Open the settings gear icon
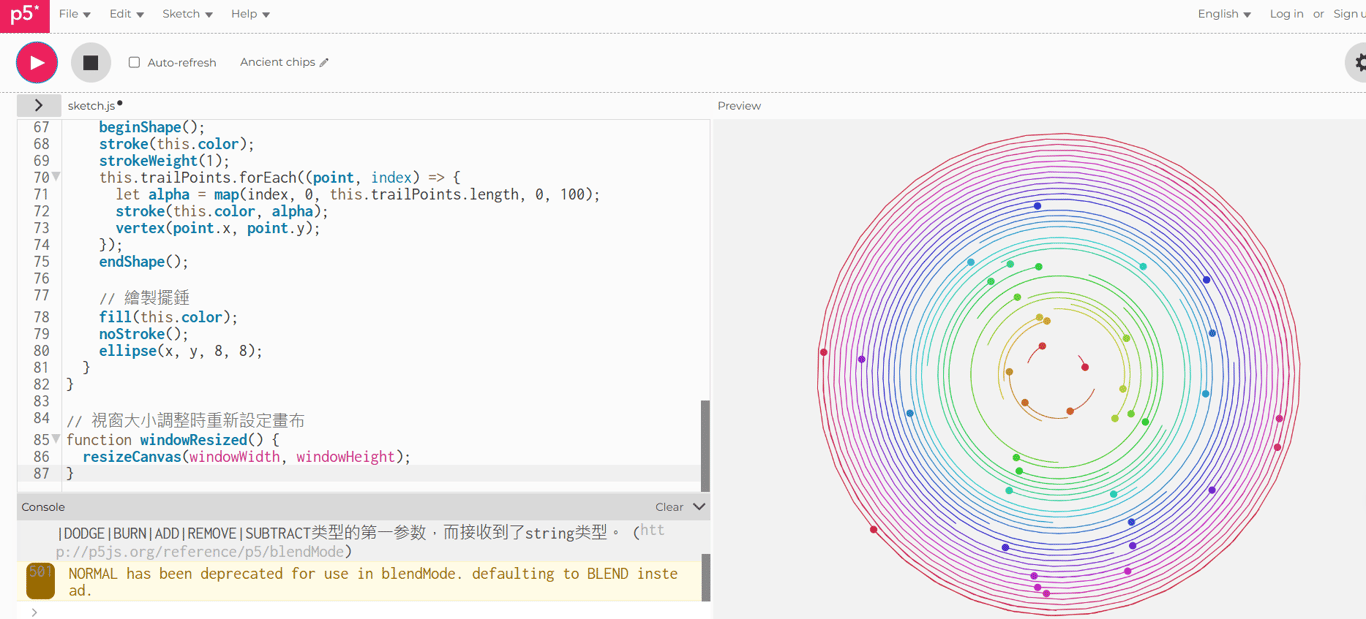Image resolution: width=1366 pixels, height=619 pixels. point(1358,63)
